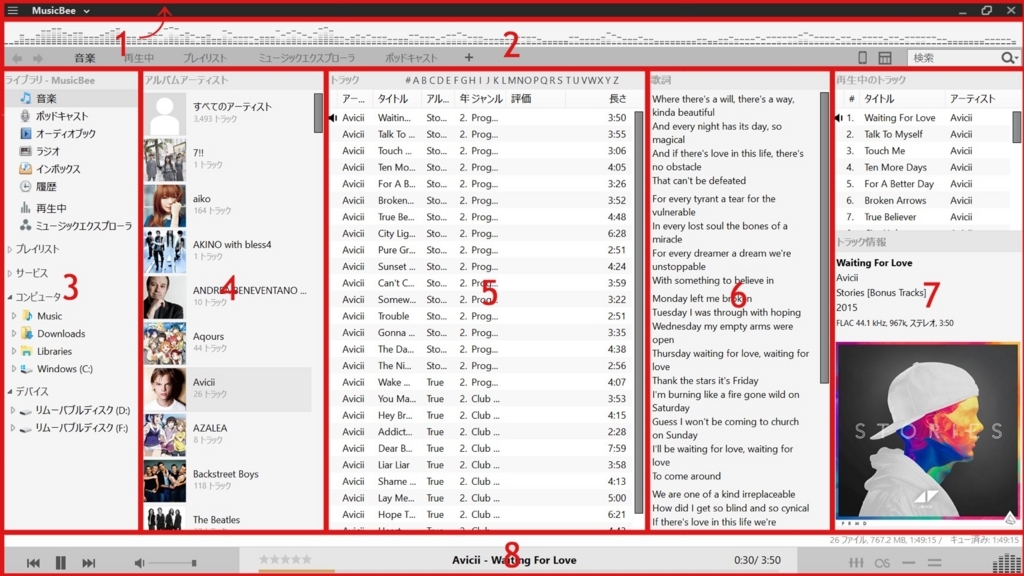Skip to the previous track

coord(33,562)
